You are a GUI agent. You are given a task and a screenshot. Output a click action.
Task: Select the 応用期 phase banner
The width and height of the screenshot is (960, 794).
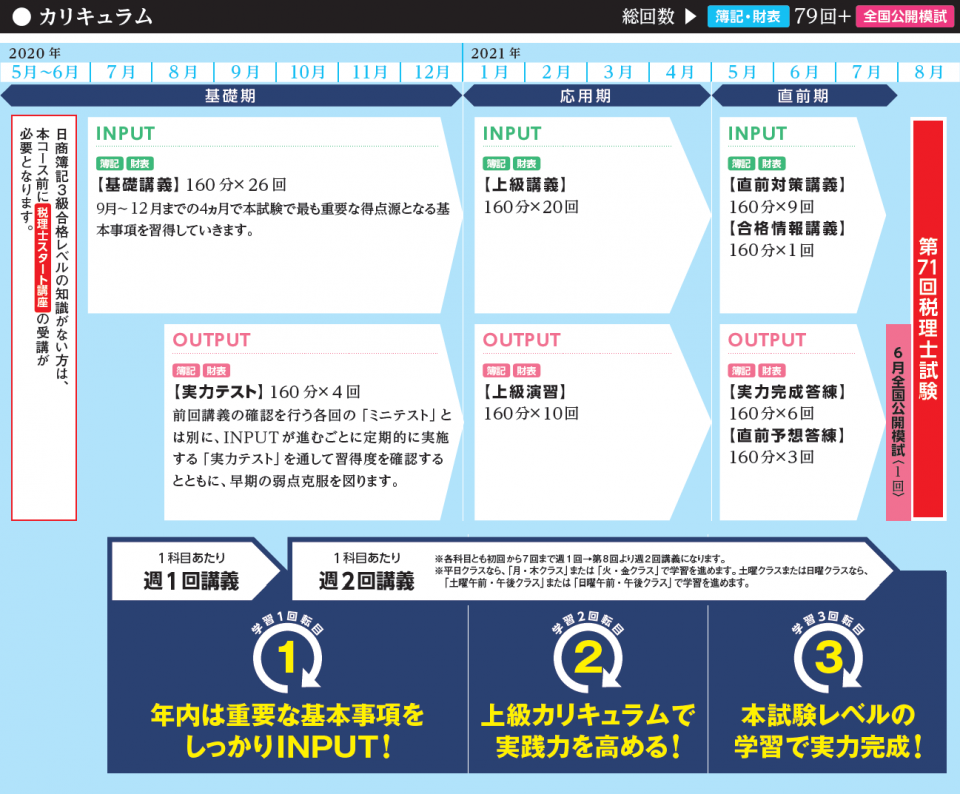coord(585,96)
